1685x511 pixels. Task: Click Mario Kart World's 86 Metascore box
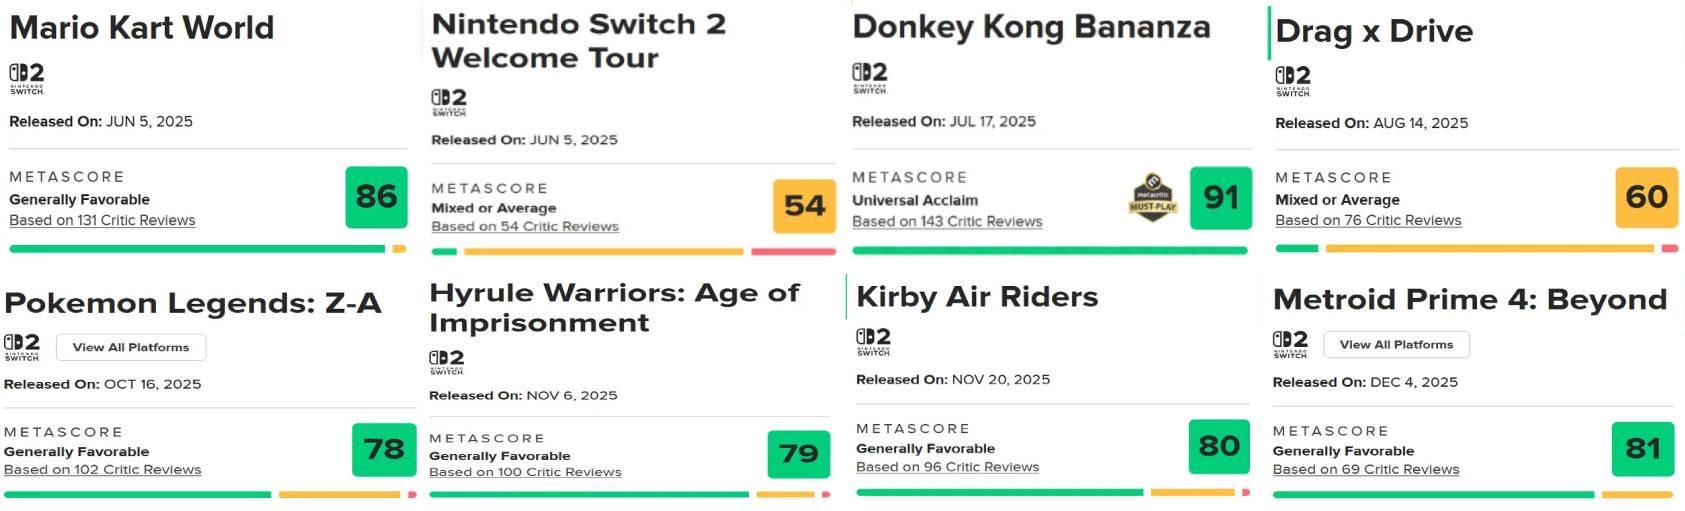376,197
